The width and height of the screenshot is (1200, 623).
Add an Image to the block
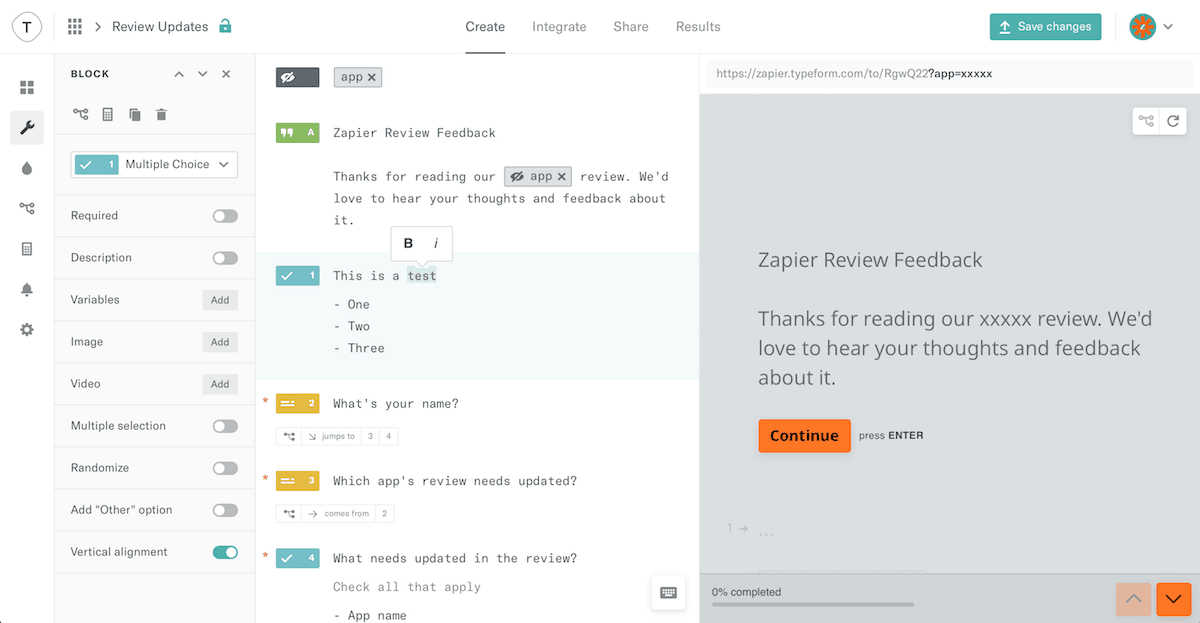tap(220, 342)
